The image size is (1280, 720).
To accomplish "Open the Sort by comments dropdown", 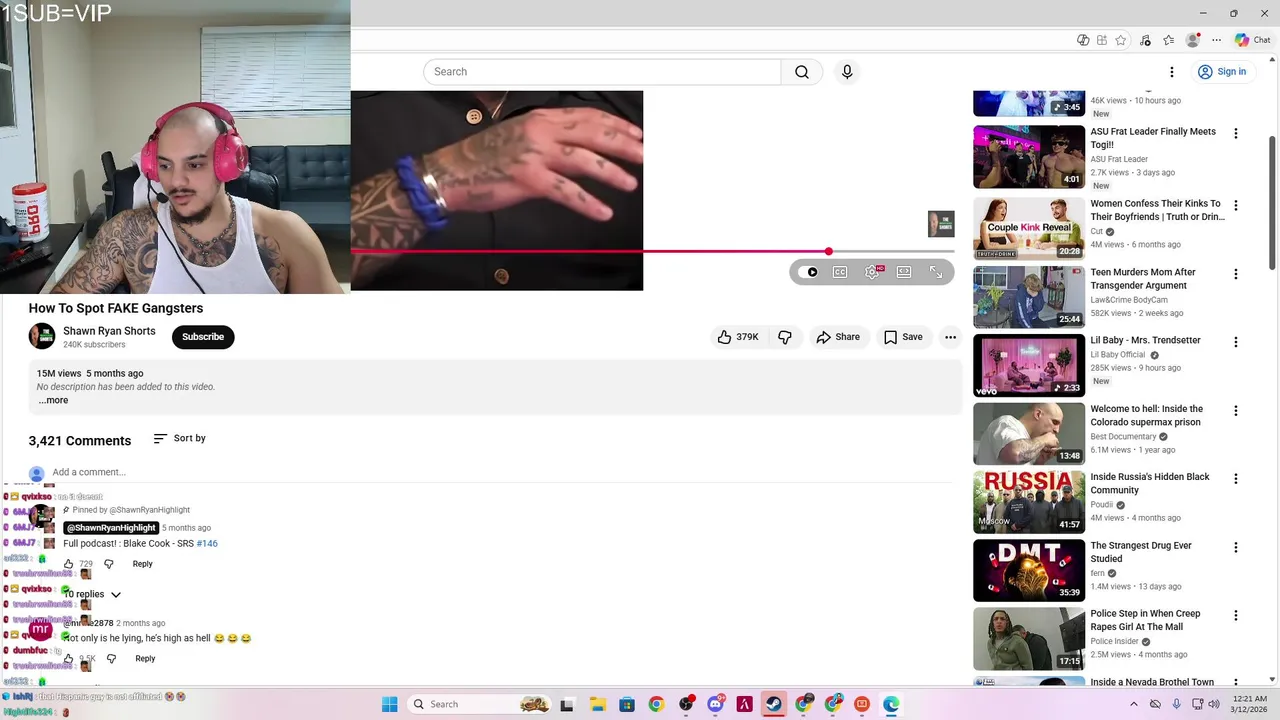I will (x=180, y=438).
